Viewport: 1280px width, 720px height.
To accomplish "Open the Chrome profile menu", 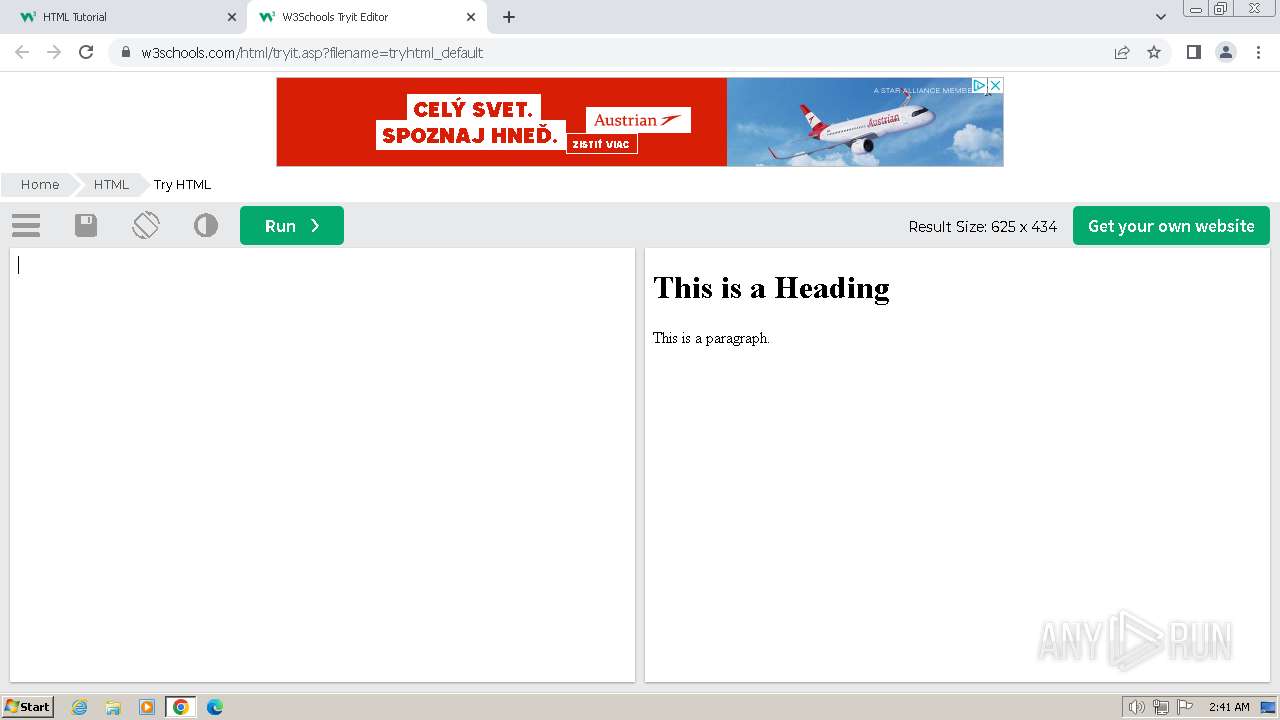I will click(1226, 52).
